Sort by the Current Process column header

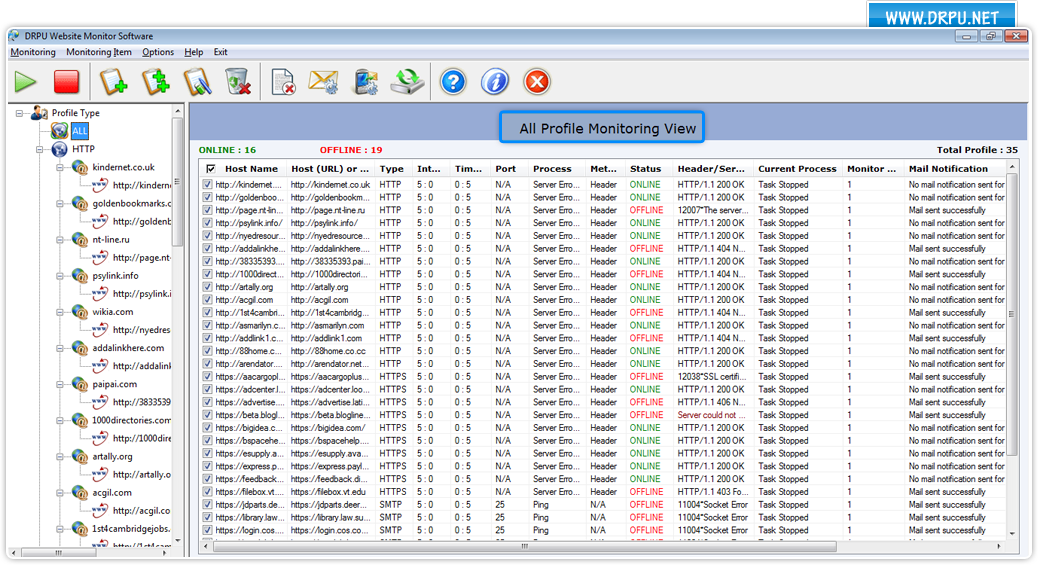click(x=797, y=169)
